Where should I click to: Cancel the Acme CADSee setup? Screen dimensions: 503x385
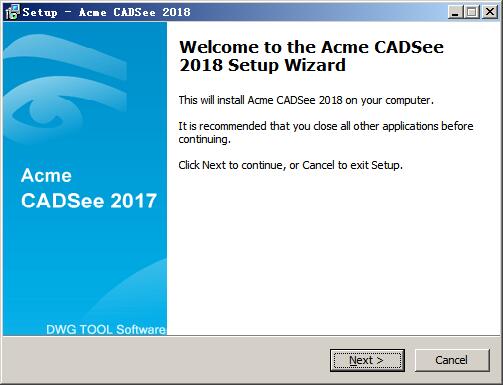tap(452, 360)
